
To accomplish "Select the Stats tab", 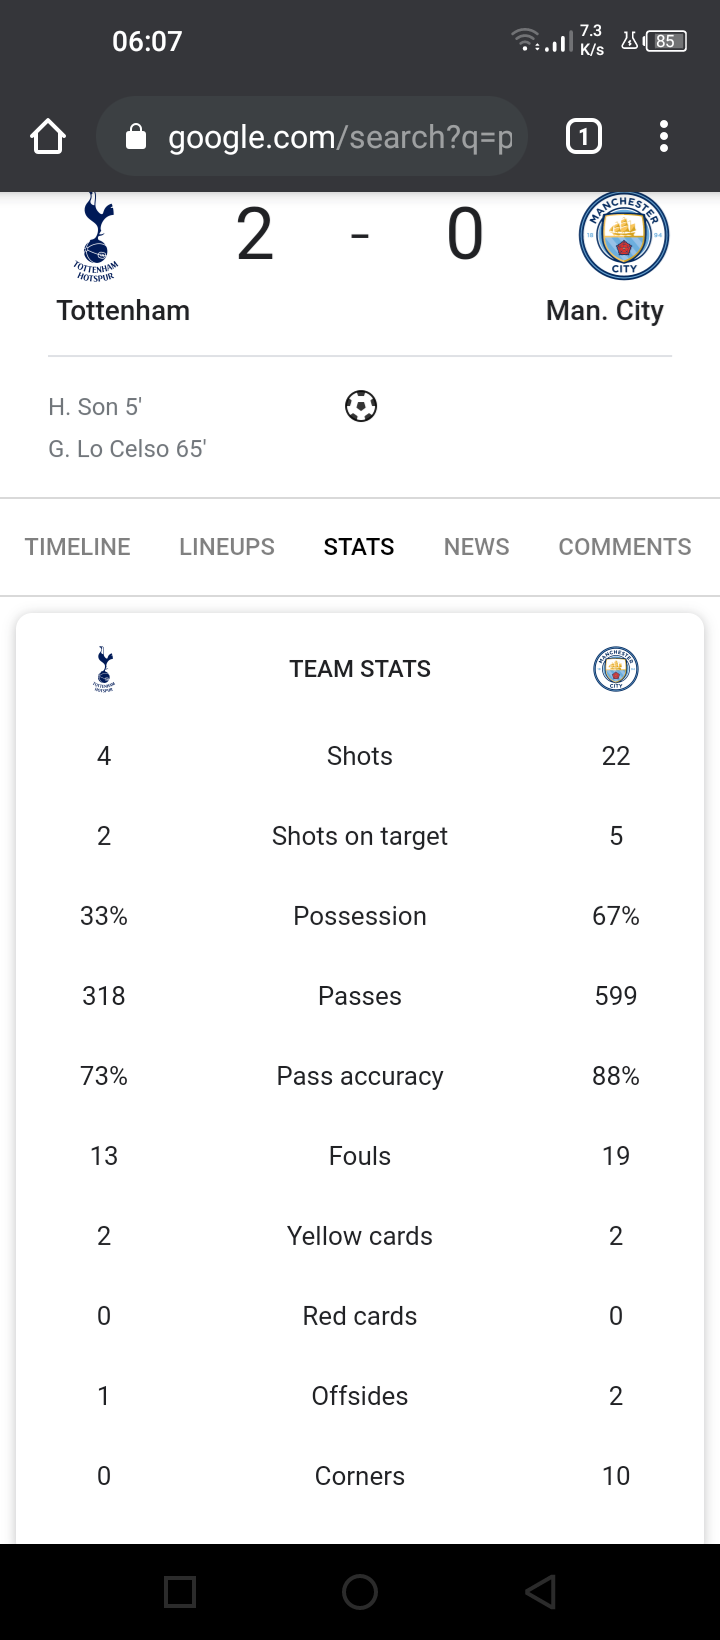I will click(x=359, y=547).
